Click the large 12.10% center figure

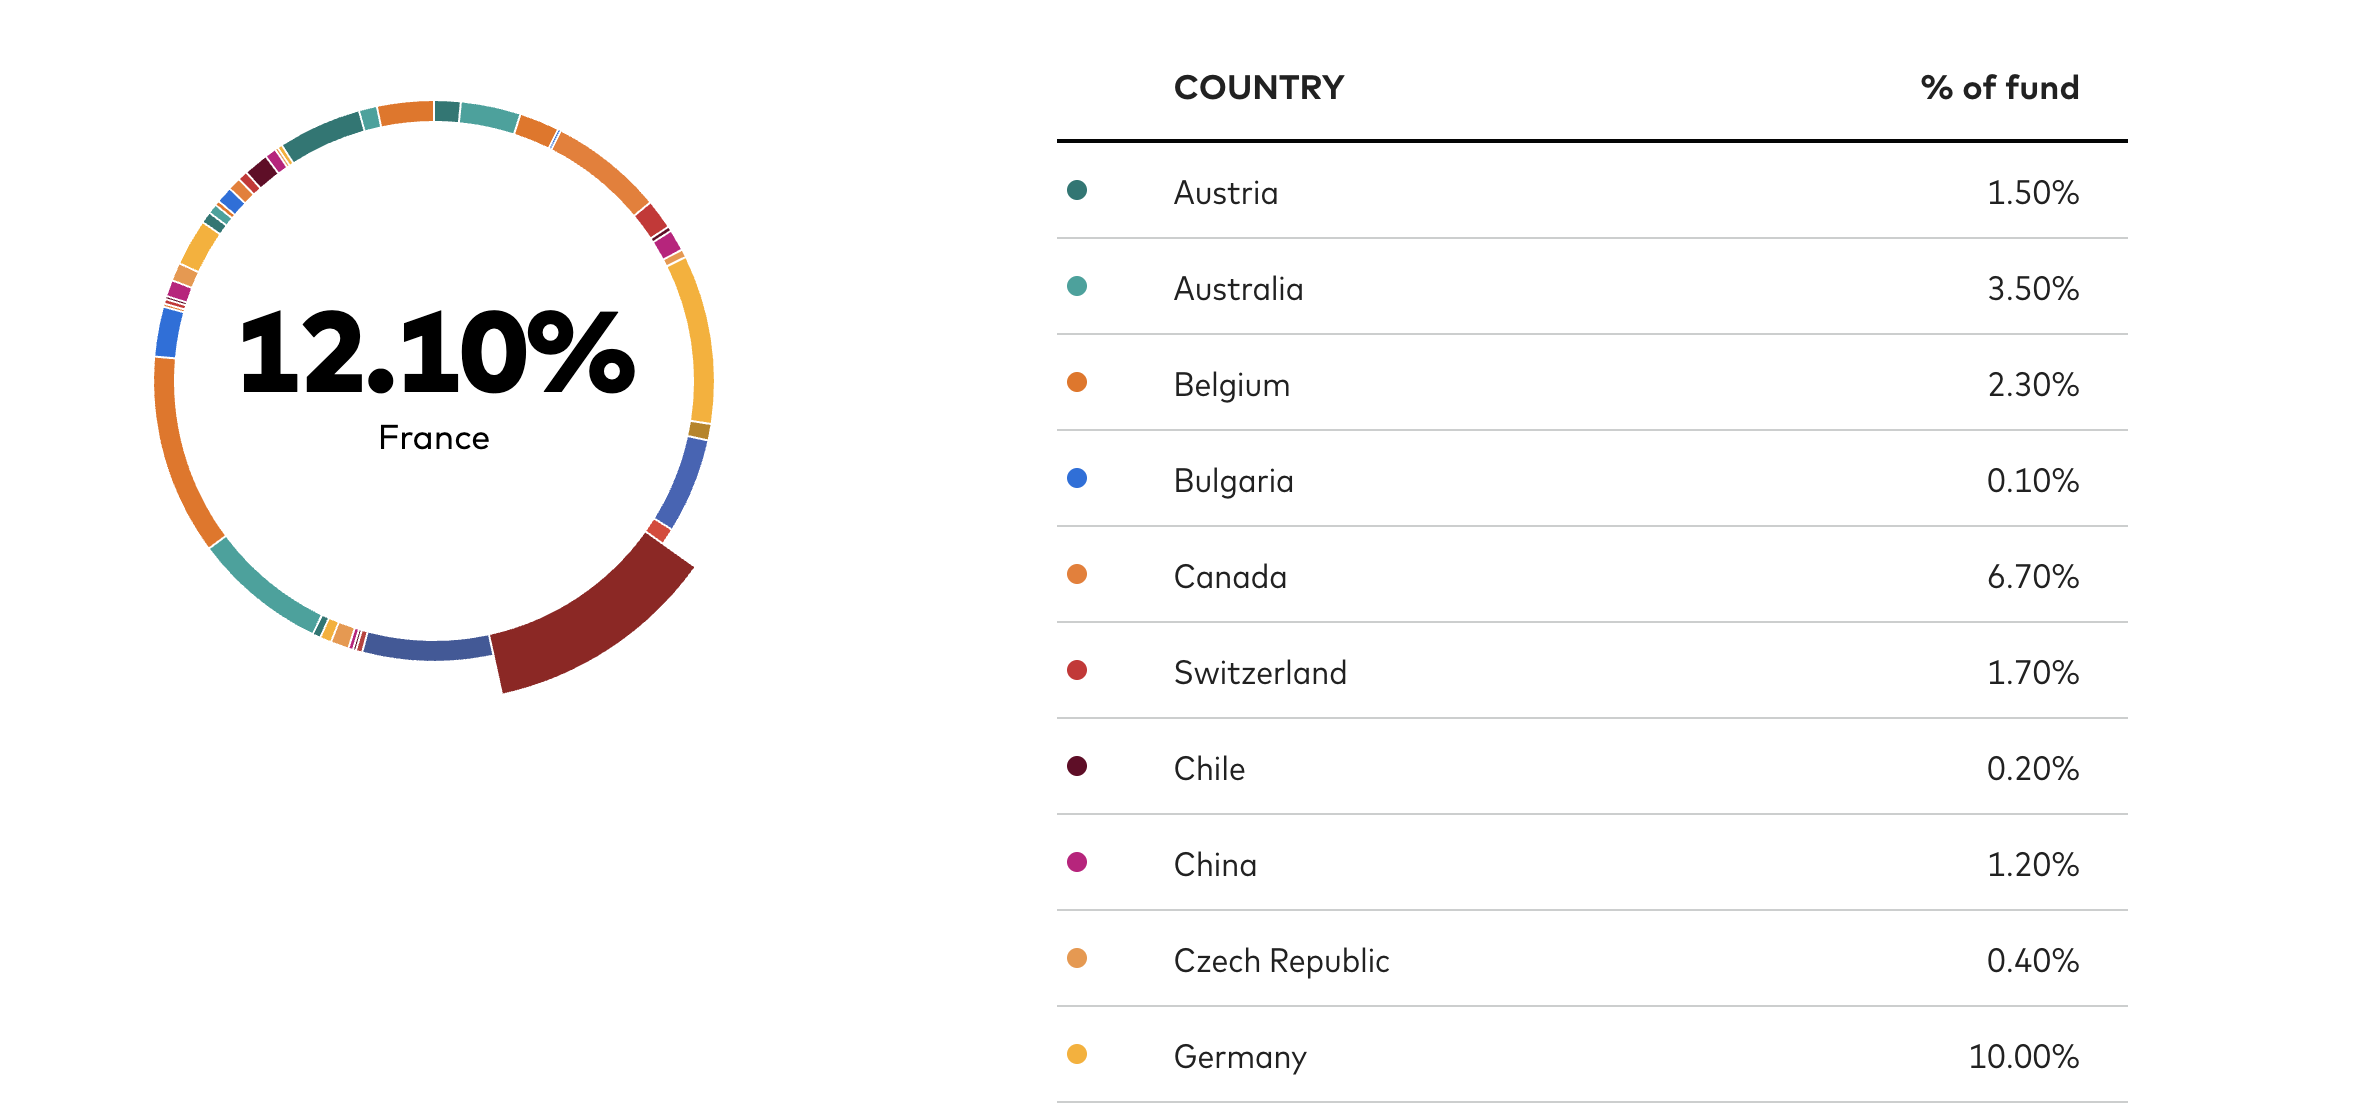coord(436,353)
